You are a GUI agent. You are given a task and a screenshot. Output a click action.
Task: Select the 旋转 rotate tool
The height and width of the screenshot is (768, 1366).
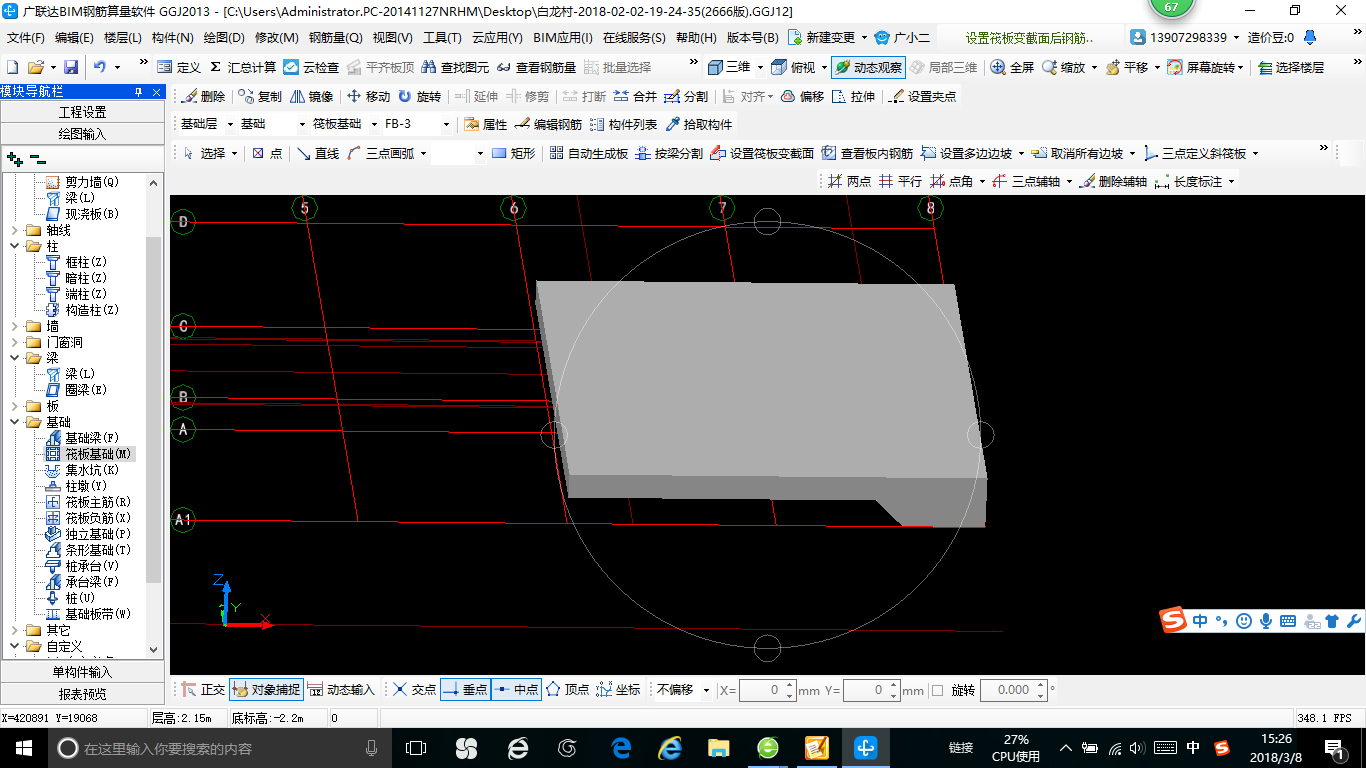coord(419,97)
